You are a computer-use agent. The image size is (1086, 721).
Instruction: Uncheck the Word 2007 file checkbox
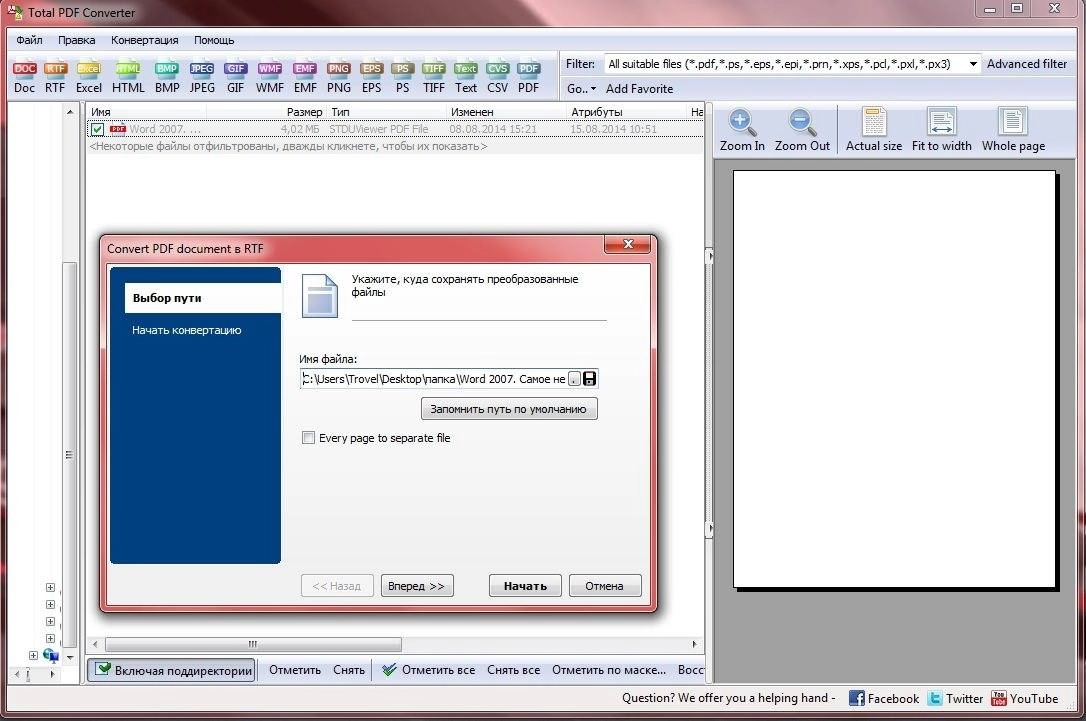coord(98,130)
